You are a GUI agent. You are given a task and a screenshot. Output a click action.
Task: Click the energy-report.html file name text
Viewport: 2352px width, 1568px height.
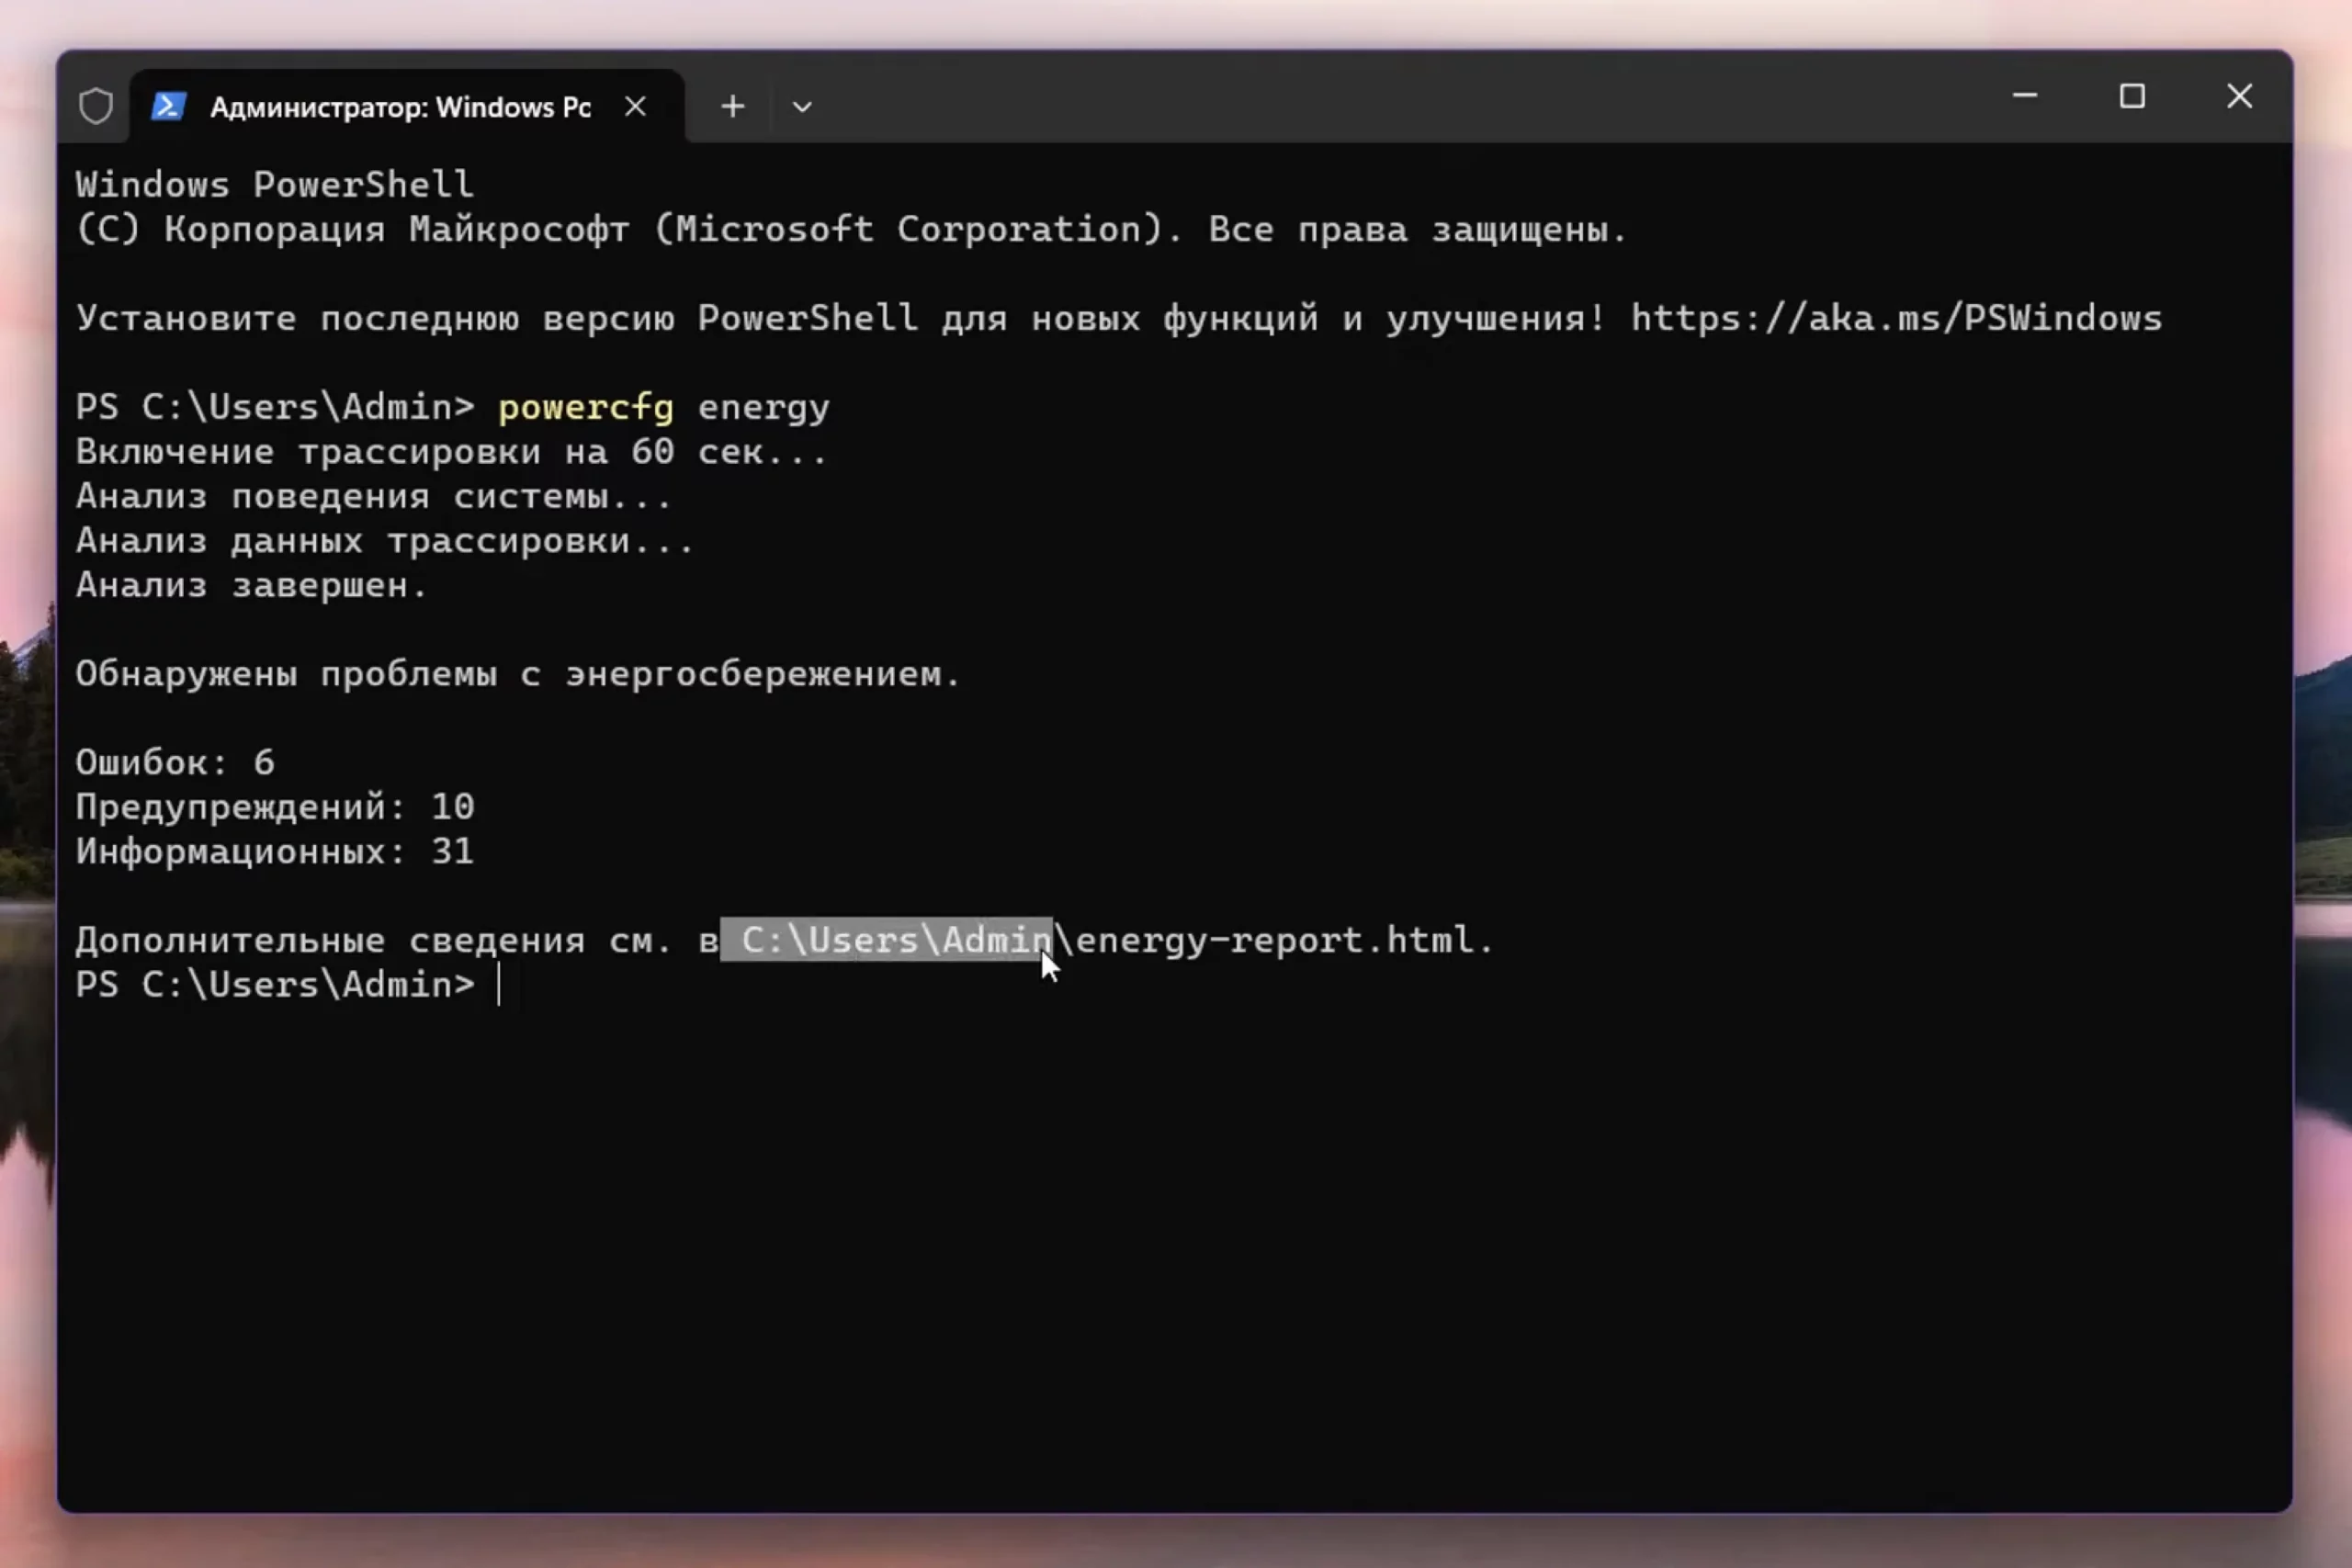[1280, 940]
